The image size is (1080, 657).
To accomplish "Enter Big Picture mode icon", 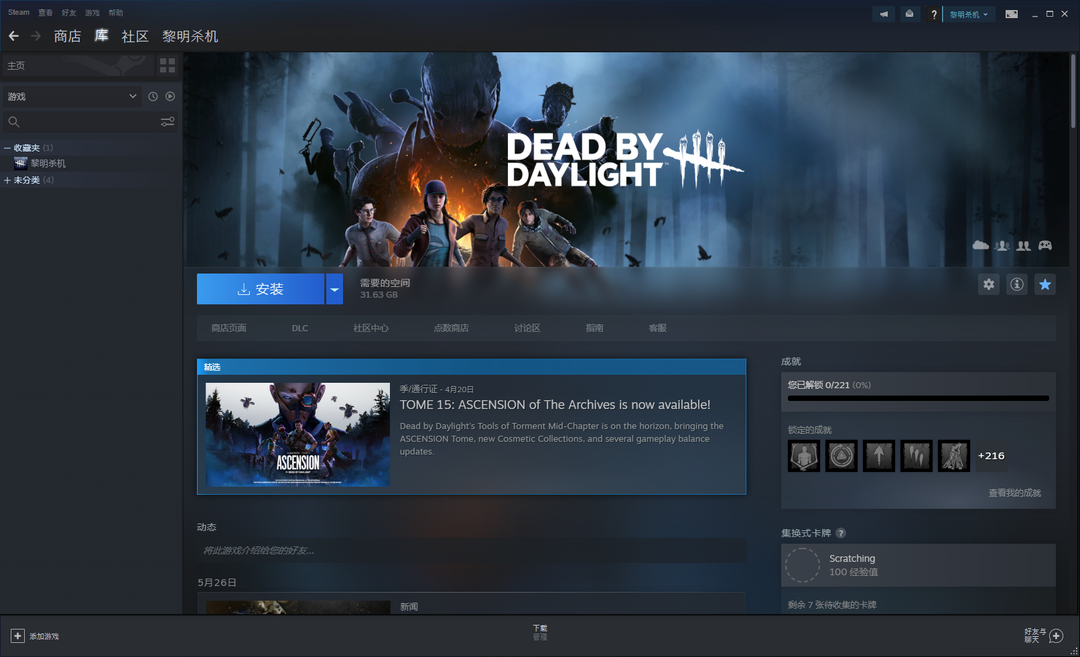I will [x=1012, y=14].
